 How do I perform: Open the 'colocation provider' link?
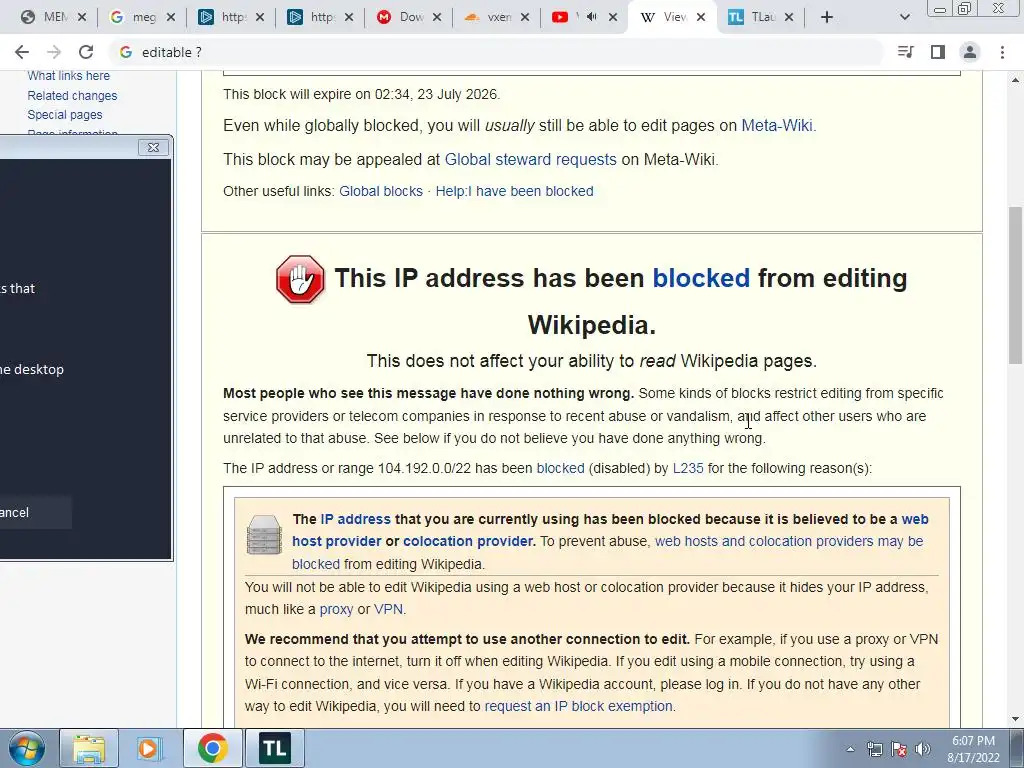pyautogui.click(x=469, y=541)
